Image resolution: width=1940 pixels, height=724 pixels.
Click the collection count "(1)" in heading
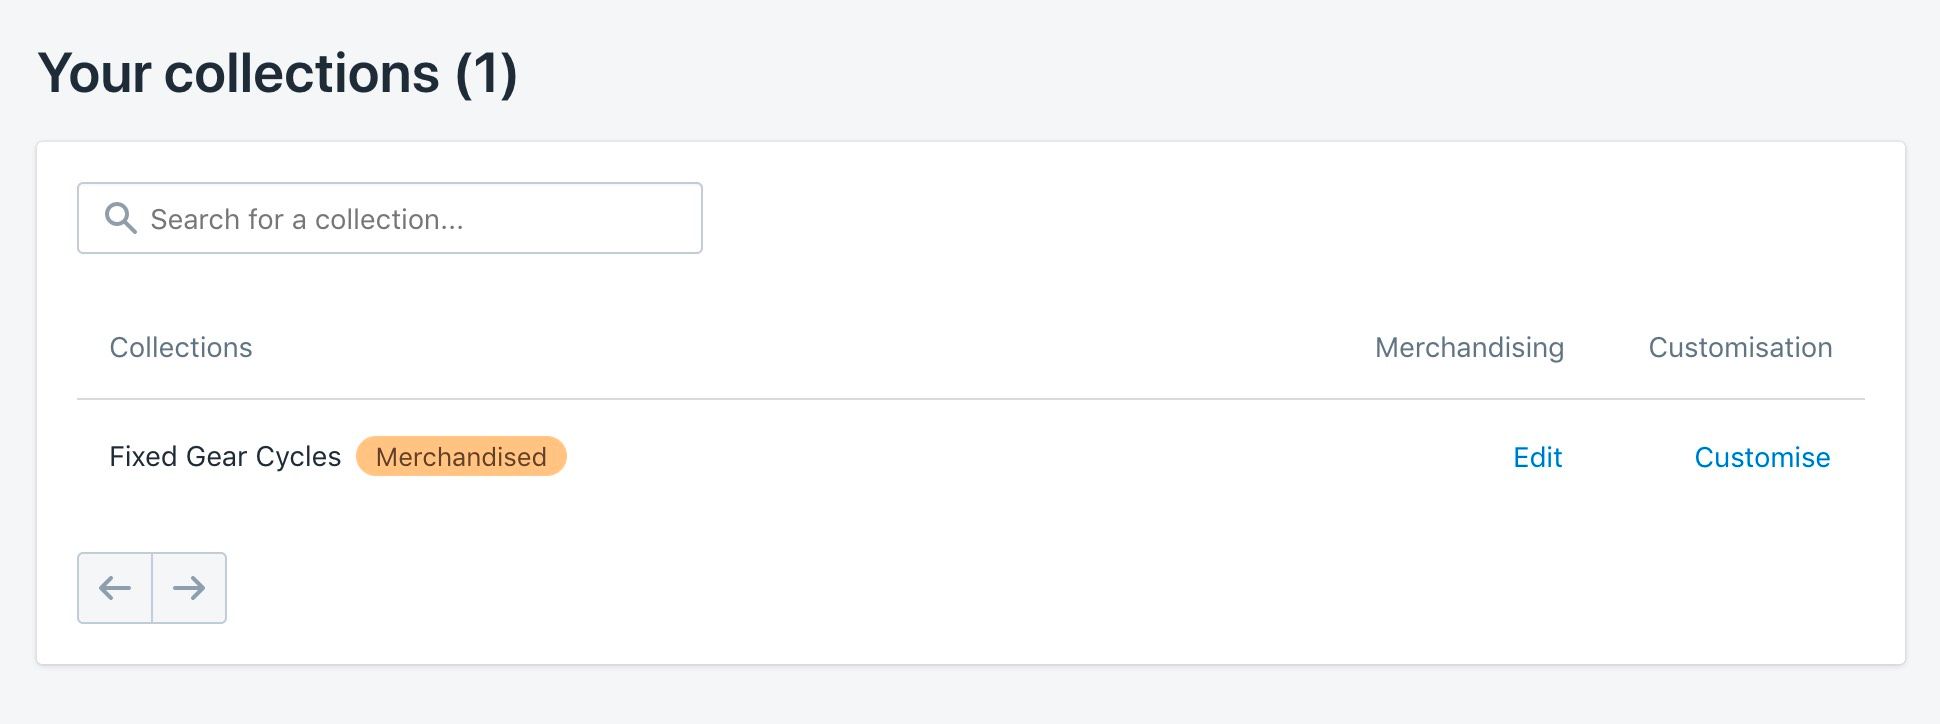pyautogui.click(x=486, y=74)
